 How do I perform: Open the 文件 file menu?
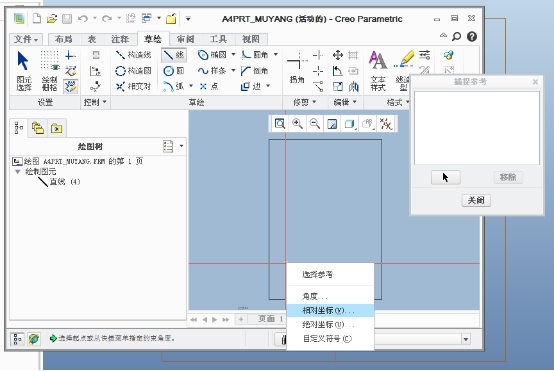pyautogui.click(x=26, y=39)
